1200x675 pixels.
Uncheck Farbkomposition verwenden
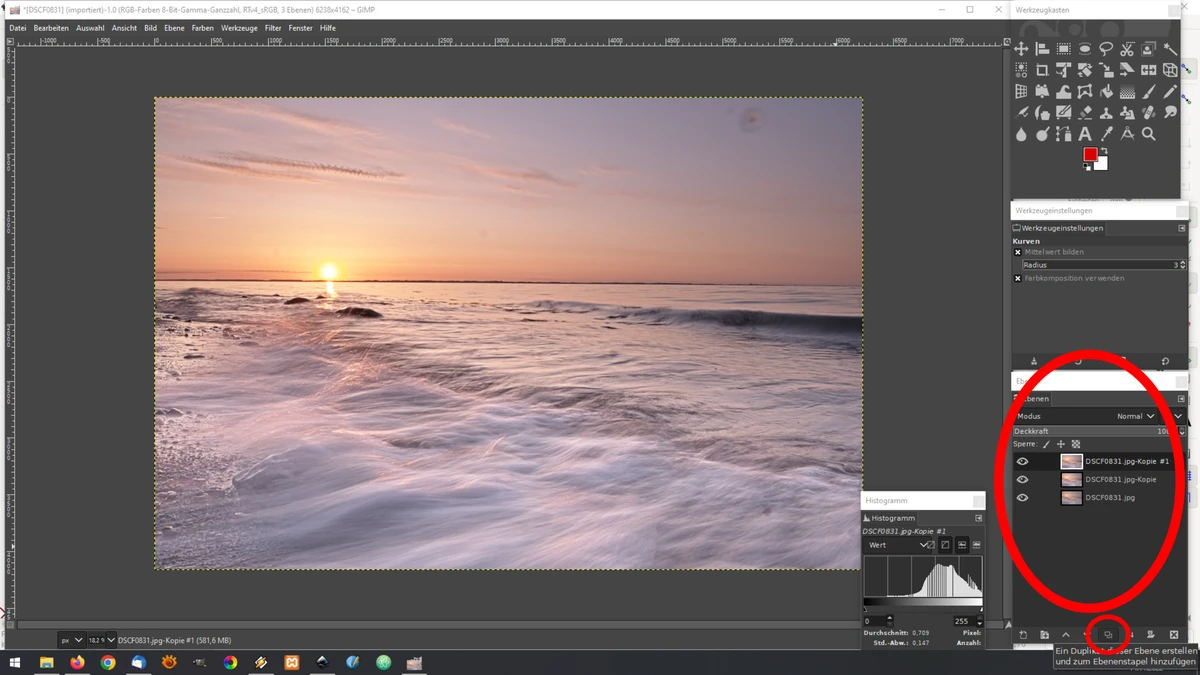point(1018,278)
